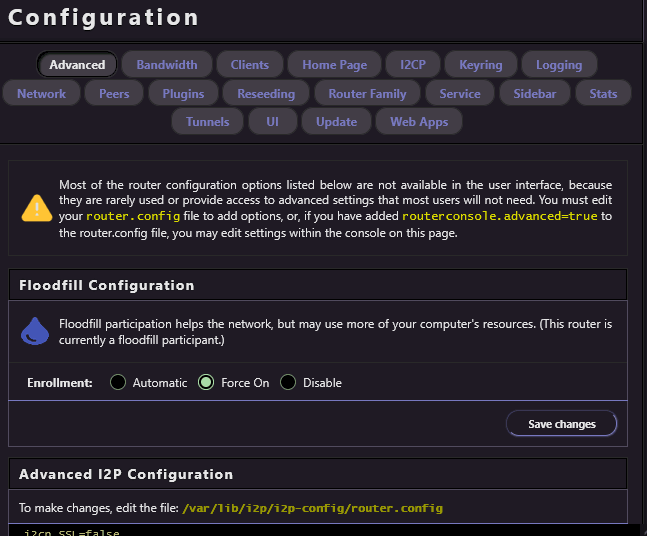The width and height of the screenshot is (647, 536).
Task: Open the Stats tab
Action: tap(603, 94)
